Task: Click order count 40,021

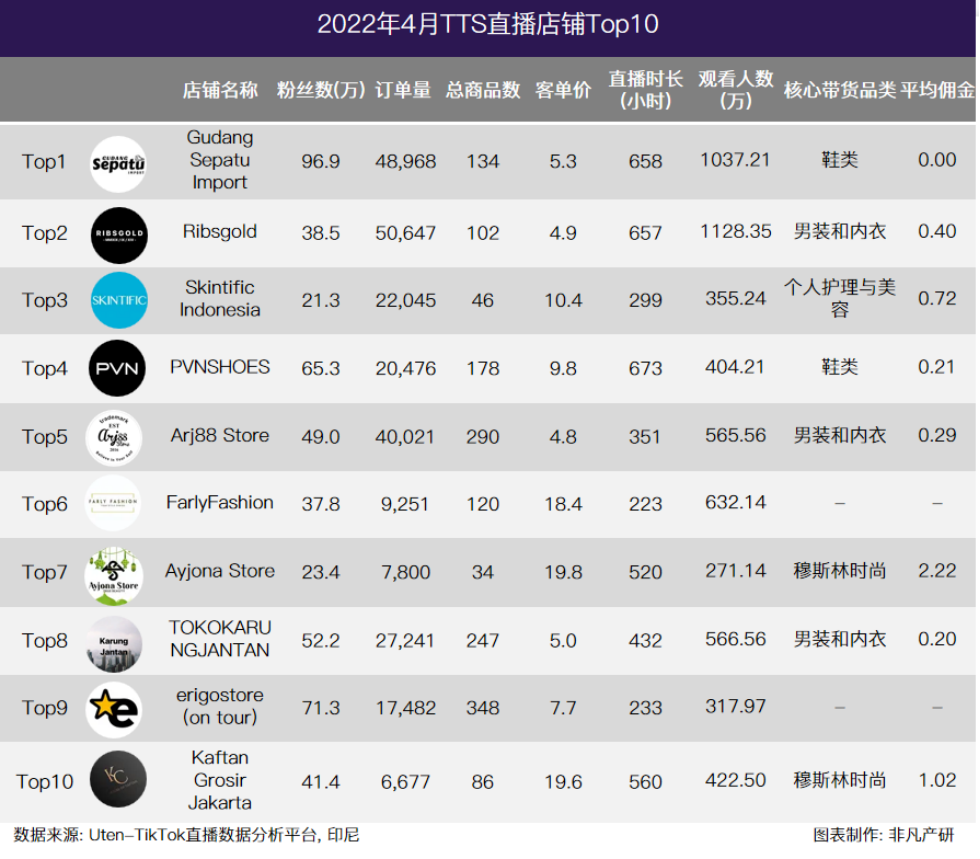Action: (x=405, y=437)
